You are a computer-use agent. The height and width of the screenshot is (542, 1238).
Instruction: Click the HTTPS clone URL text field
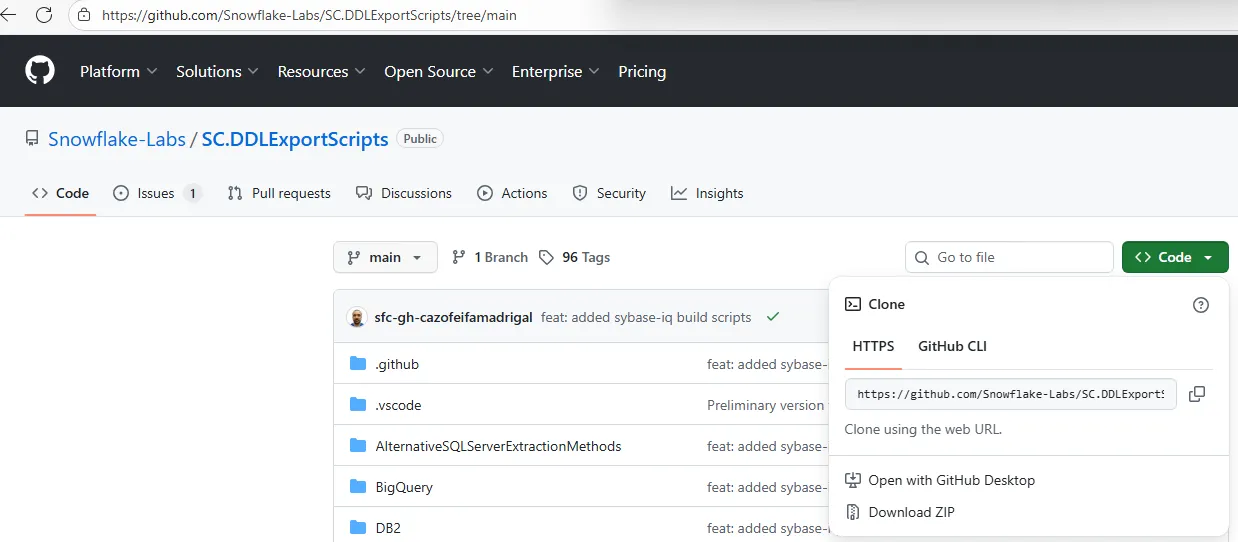click(x=1011, y=394)
